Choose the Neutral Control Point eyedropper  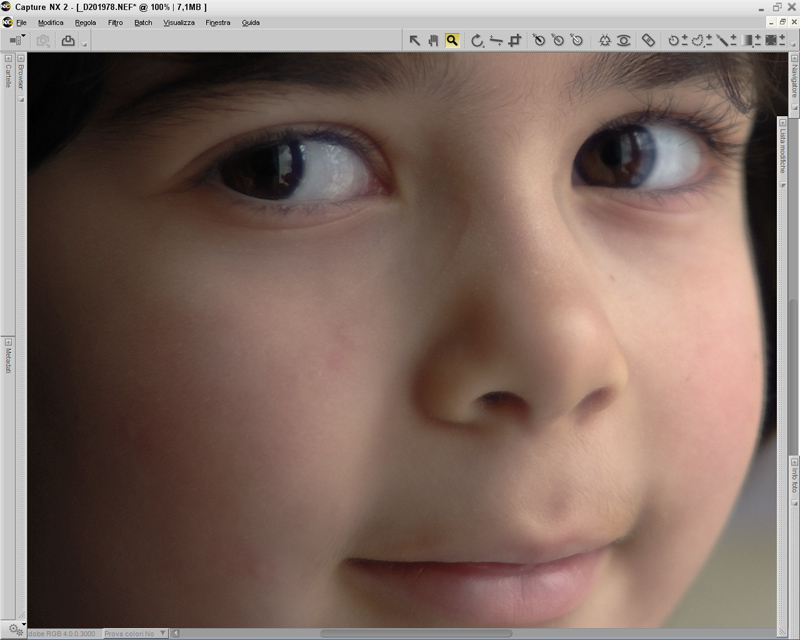(x=558, y=40)
